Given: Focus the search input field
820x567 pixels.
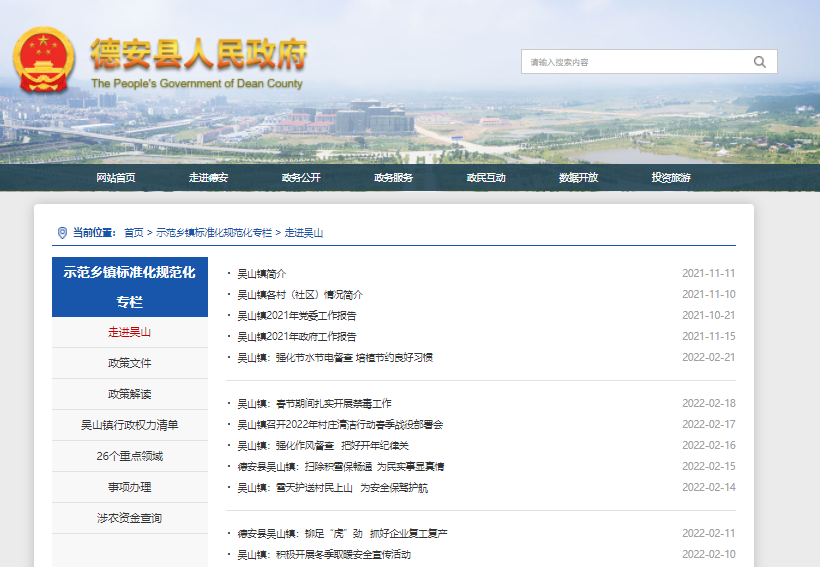Looking at the screenshot, I should tap(635, 62).
